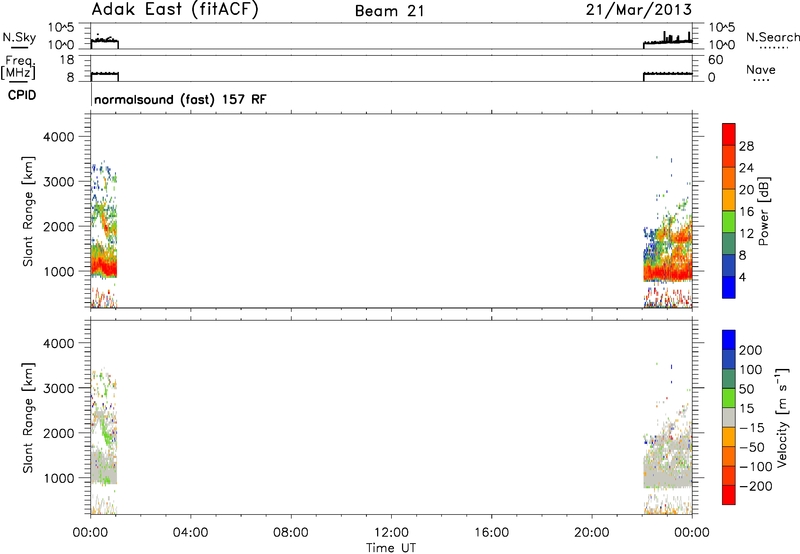This screenshot has width=800, height=554.
Task: Click 4000 tick on power panel axis
Action: pos(58,137)
